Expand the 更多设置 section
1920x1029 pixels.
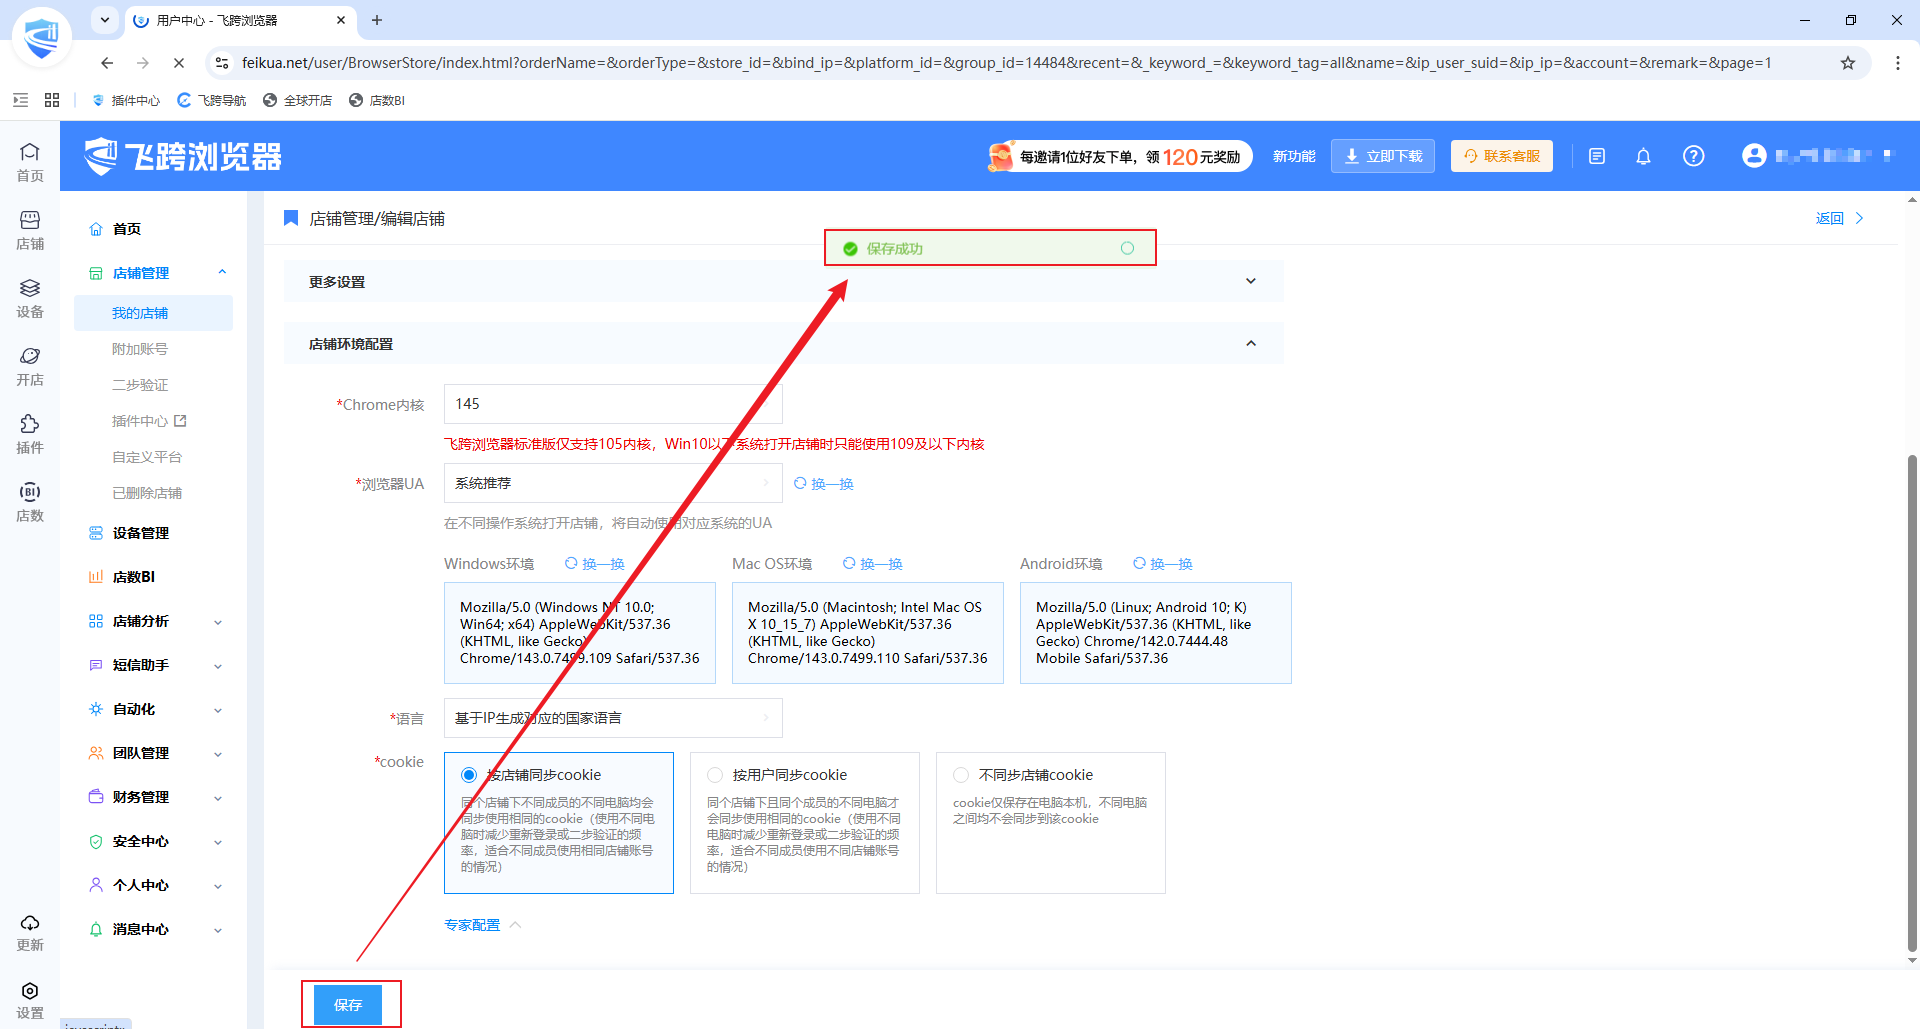tap(783, 282)
